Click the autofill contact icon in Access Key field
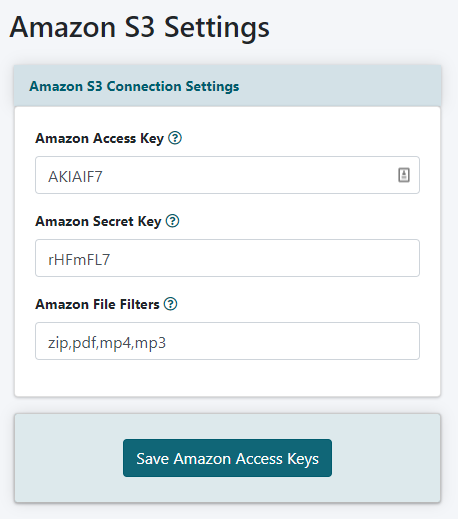Image resolution: width=458 pixels, height=519 pixels. coord(404,175)
